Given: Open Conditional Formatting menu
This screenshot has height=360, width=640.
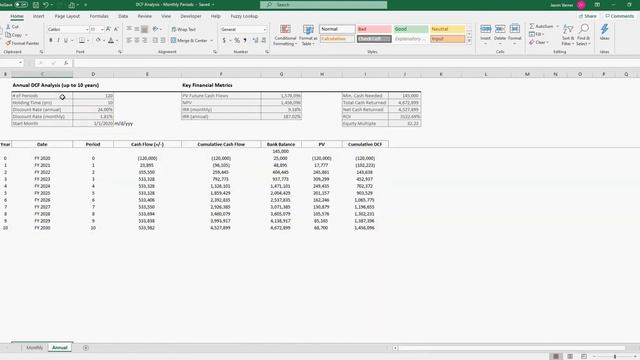Looking at the screenshot, I should point(285,35).
